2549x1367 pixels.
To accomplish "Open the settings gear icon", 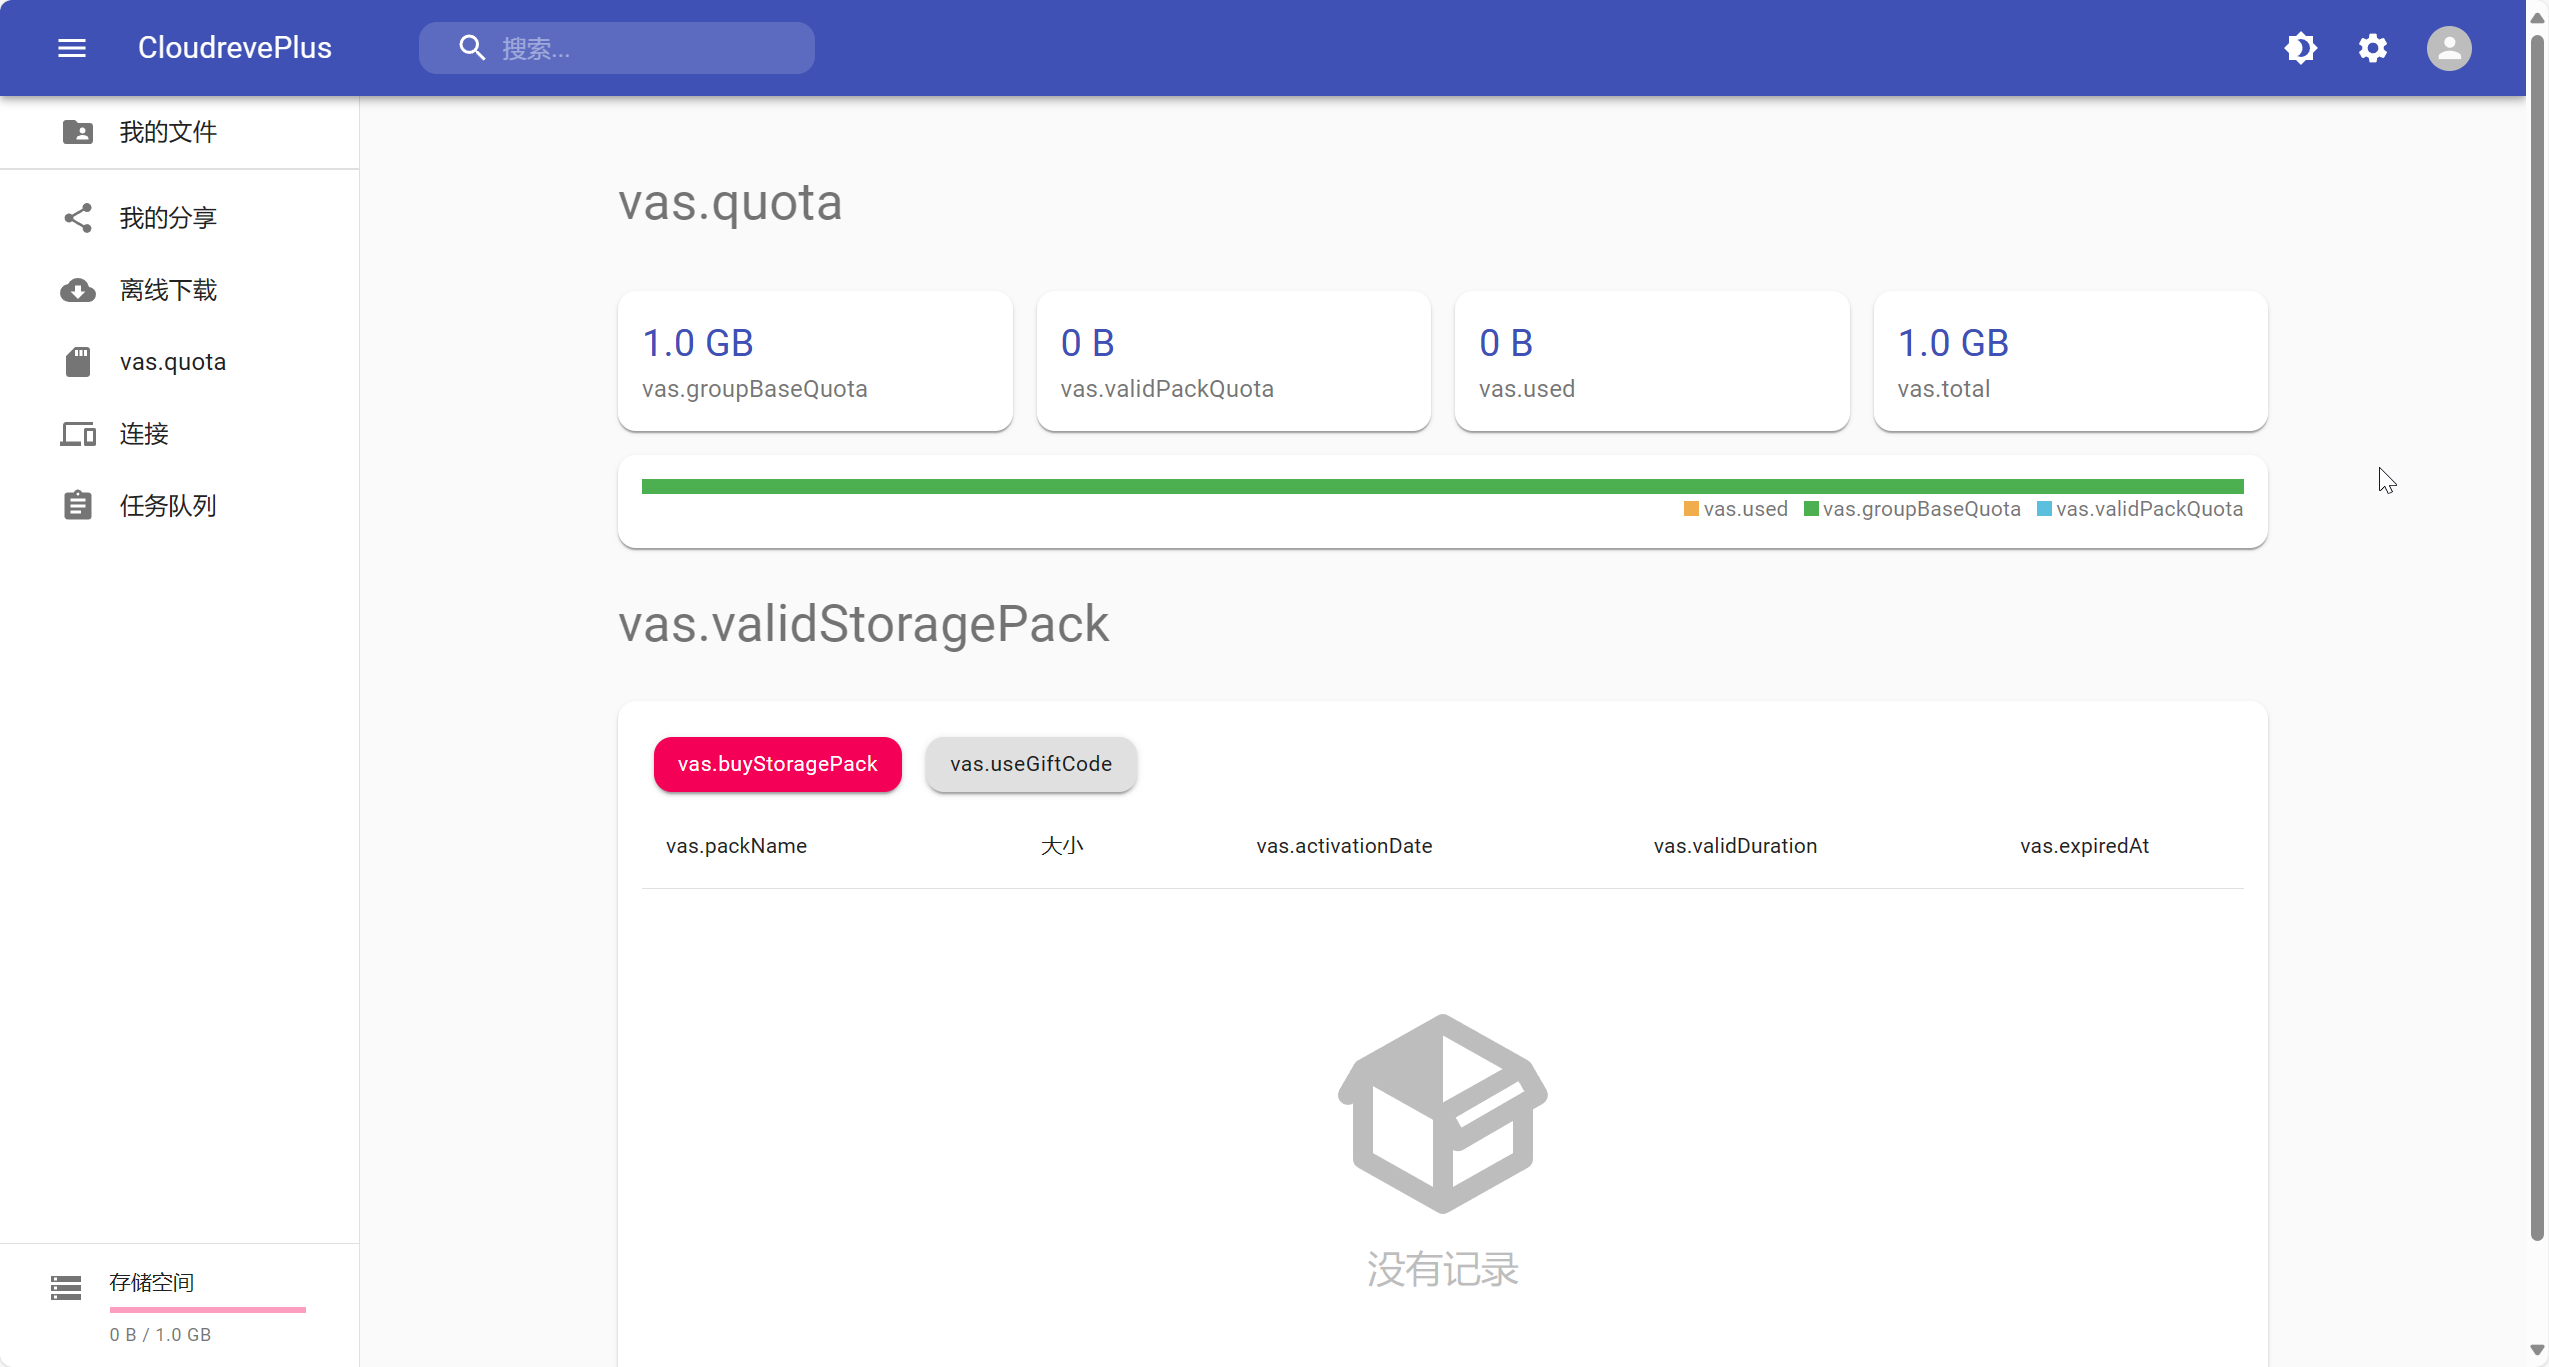I will click(2373, 48).
